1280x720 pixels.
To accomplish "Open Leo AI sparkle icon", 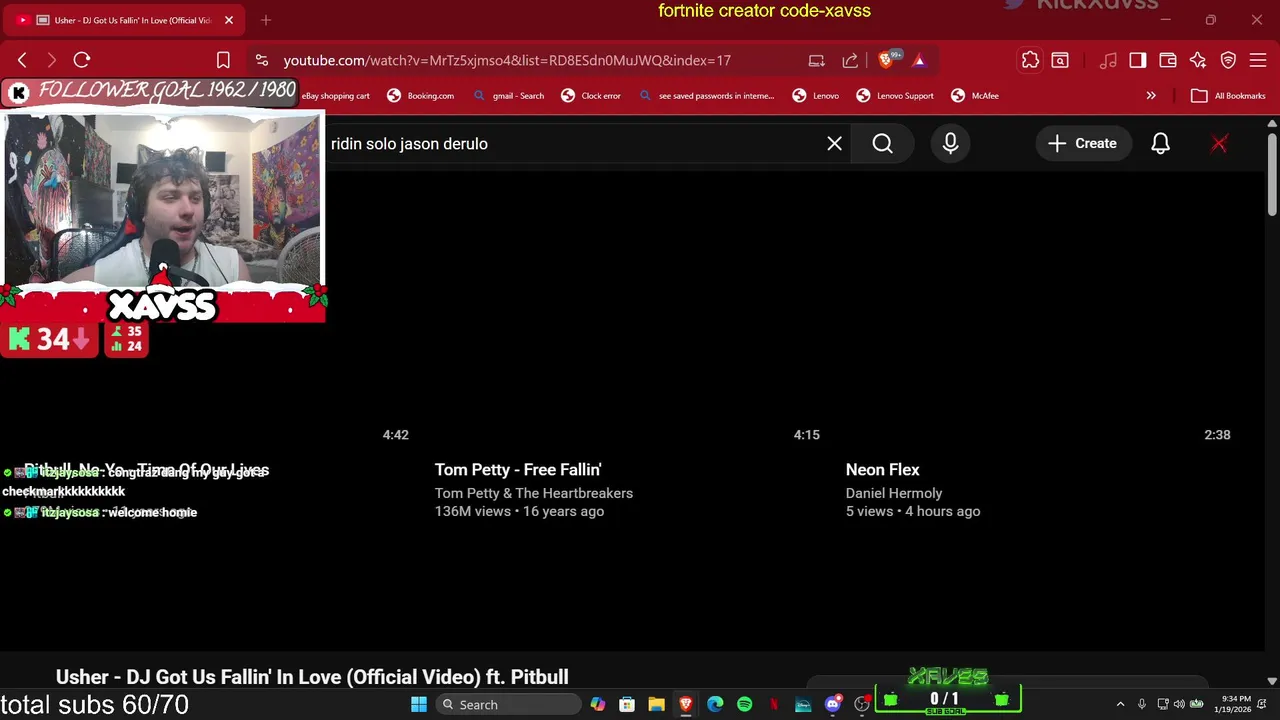I will click(1198, 60).
